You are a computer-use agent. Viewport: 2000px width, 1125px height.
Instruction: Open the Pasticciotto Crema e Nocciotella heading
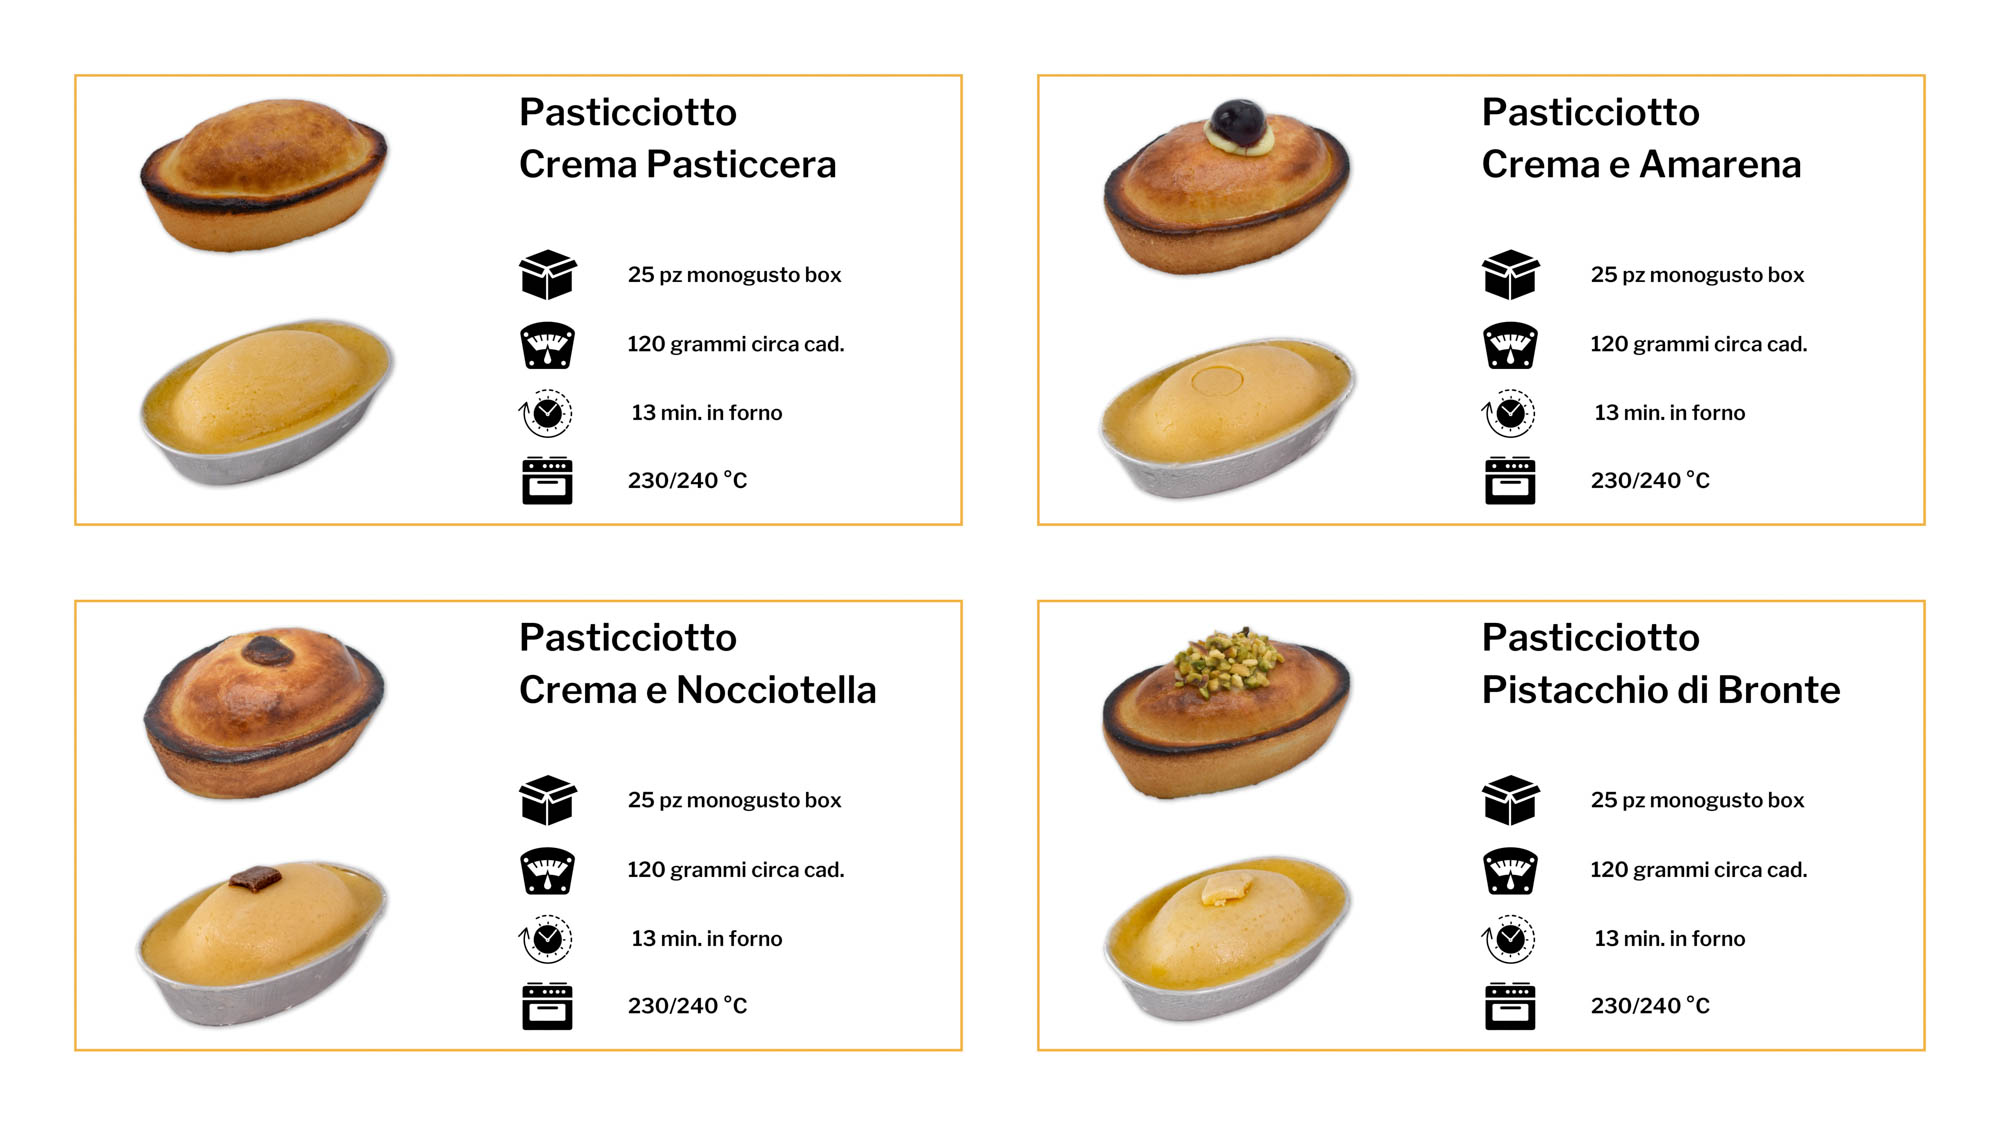(x=697, y=664)
